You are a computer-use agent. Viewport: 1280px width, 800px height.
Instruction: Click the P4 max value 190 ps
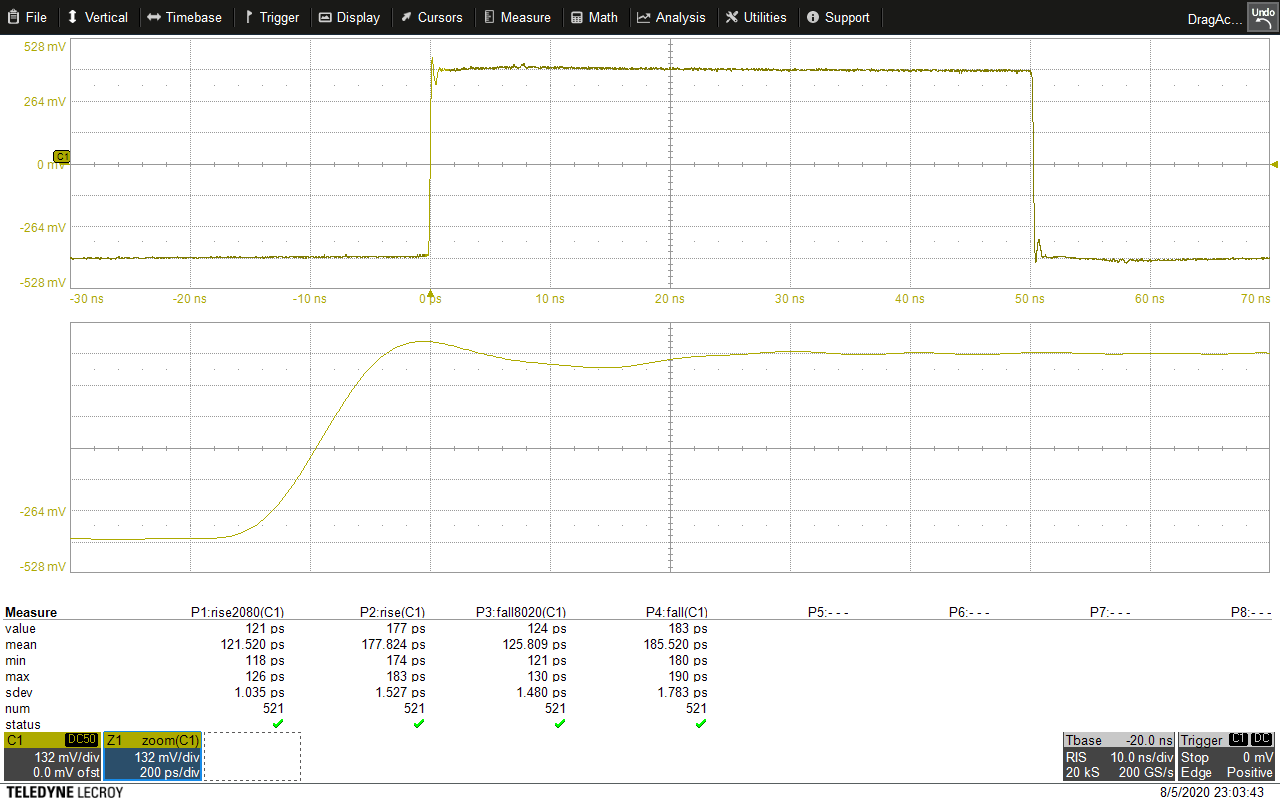(x=688, y=676)
